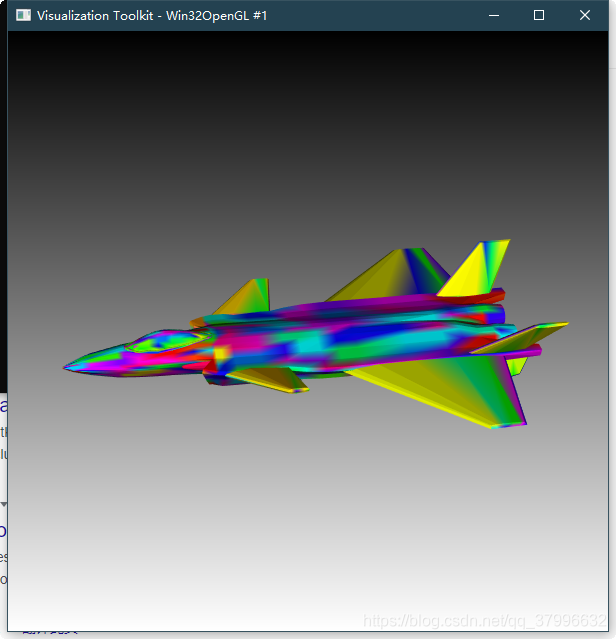Click the far-side main wing behind fuselage
Image resolution: width=616 pixels, height=639 pixels.
click(x=391, y=275)
